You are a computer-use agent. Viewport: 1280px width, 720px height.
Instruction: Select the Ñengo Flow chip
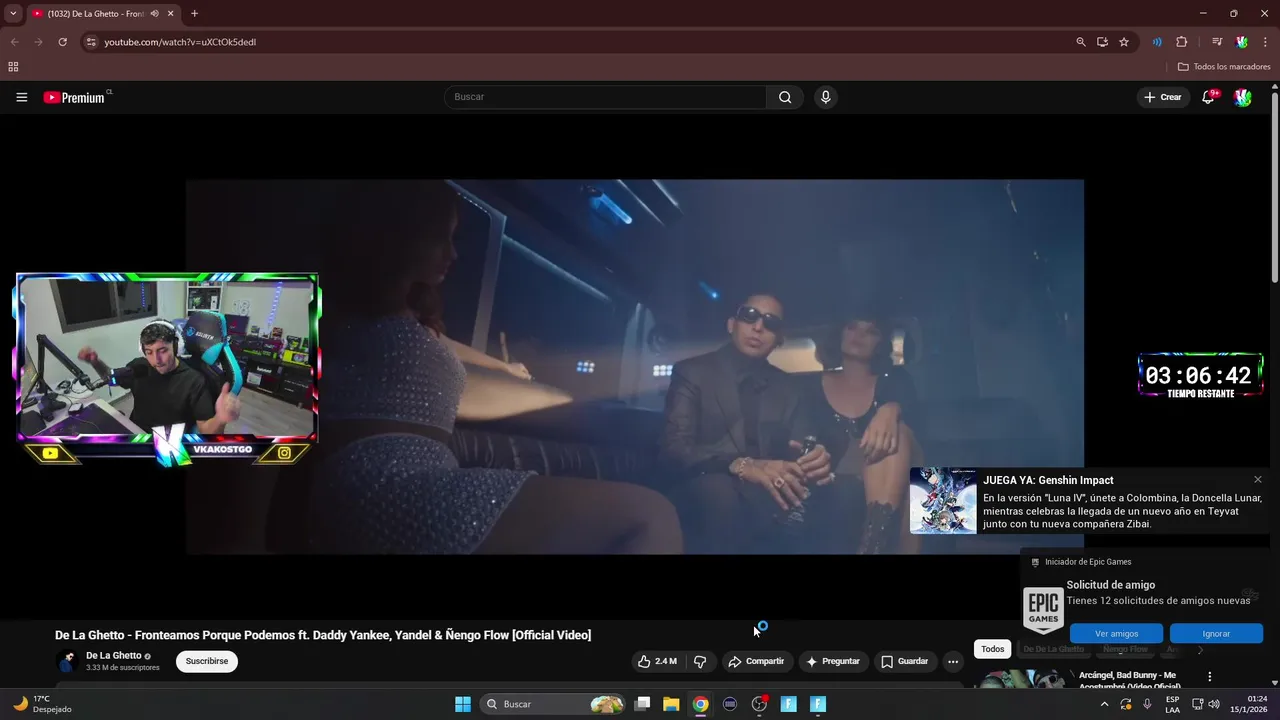tap(1125, 649)
